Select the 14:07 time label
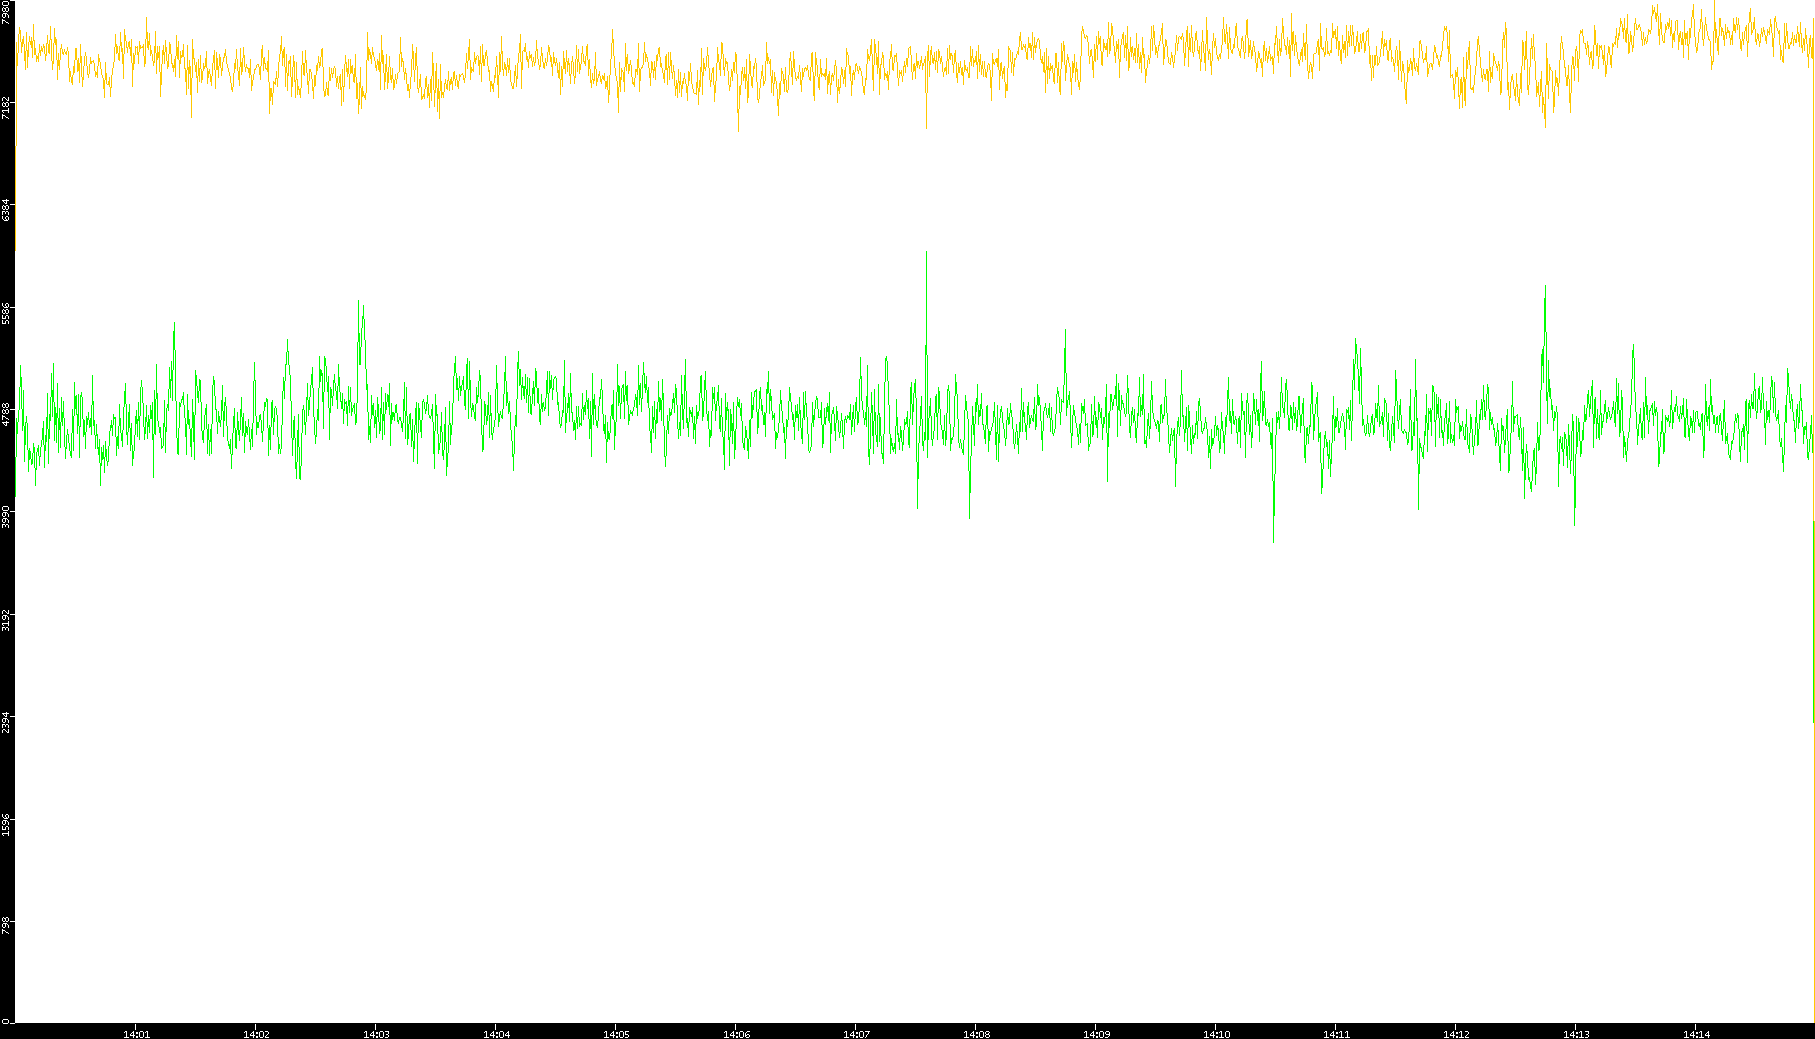Screen dimensions: 1815x1039 [856, 1034]
